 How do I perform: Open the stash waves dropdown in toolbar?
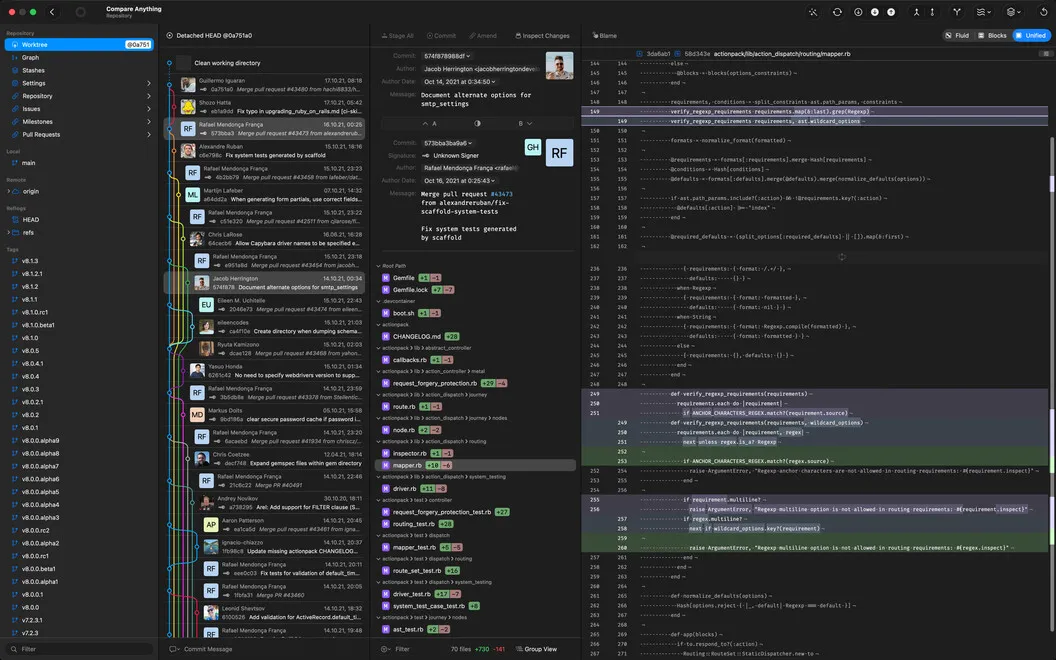click(983, 12)
